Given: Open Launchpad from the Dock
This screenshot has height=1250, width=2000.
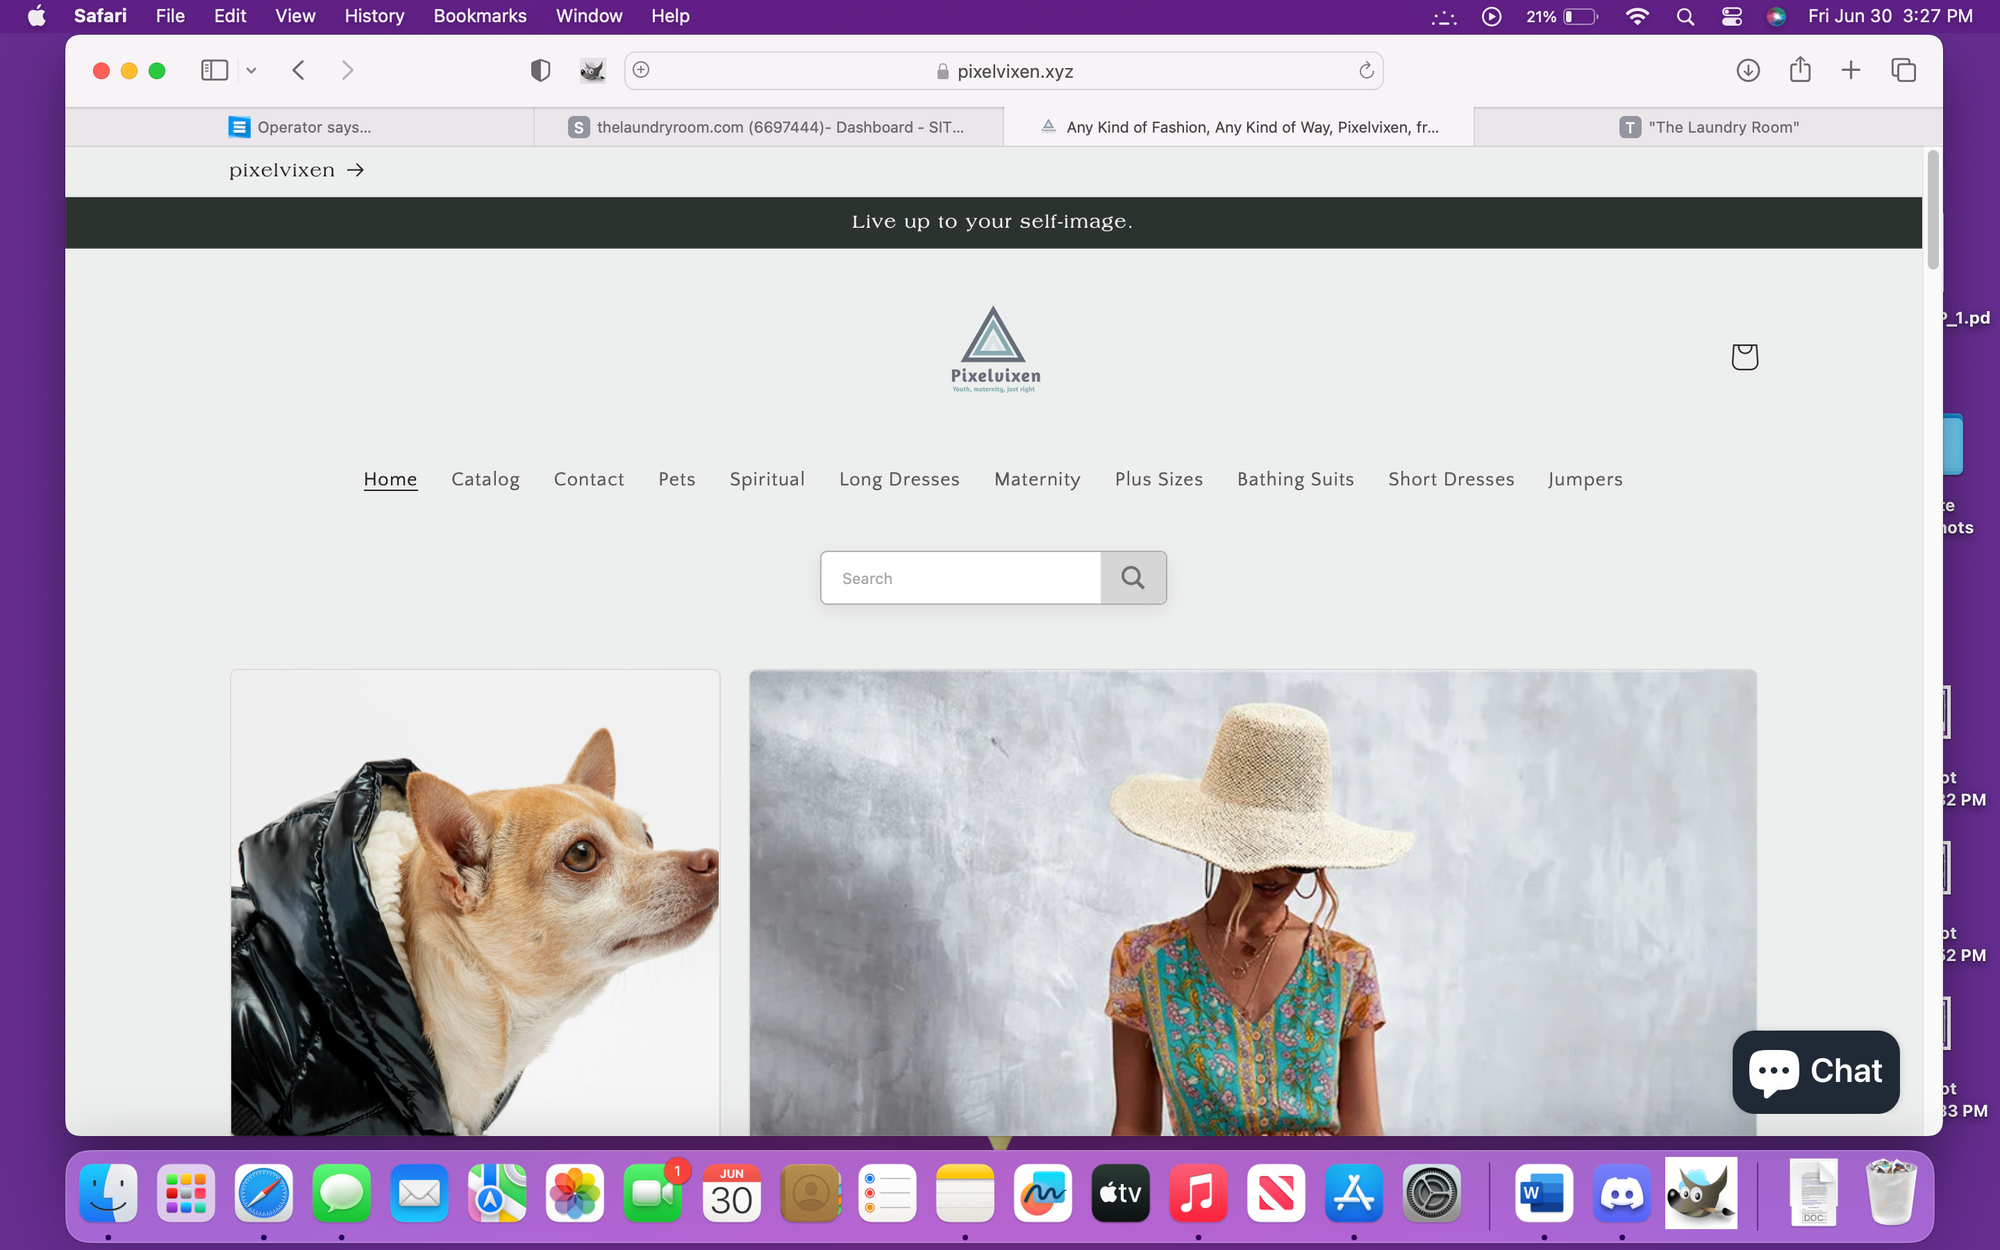Looking at the screenshot, I should [186, 1193].
